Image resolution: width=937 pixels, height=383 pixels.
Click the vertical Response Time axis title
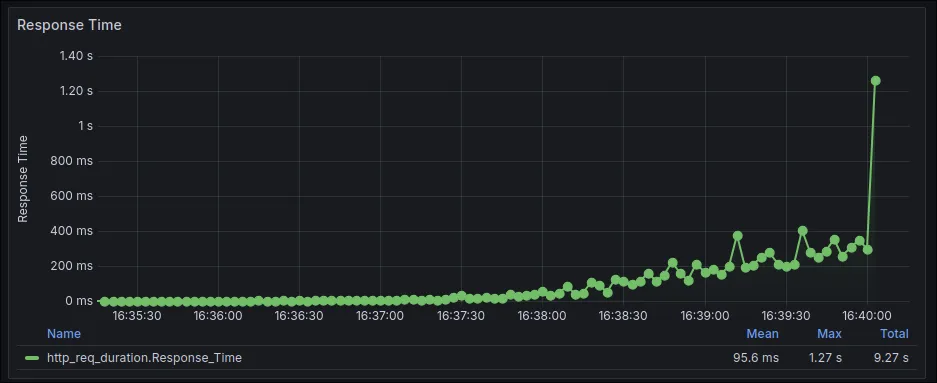pyautogui.click(x=23, y=179)
